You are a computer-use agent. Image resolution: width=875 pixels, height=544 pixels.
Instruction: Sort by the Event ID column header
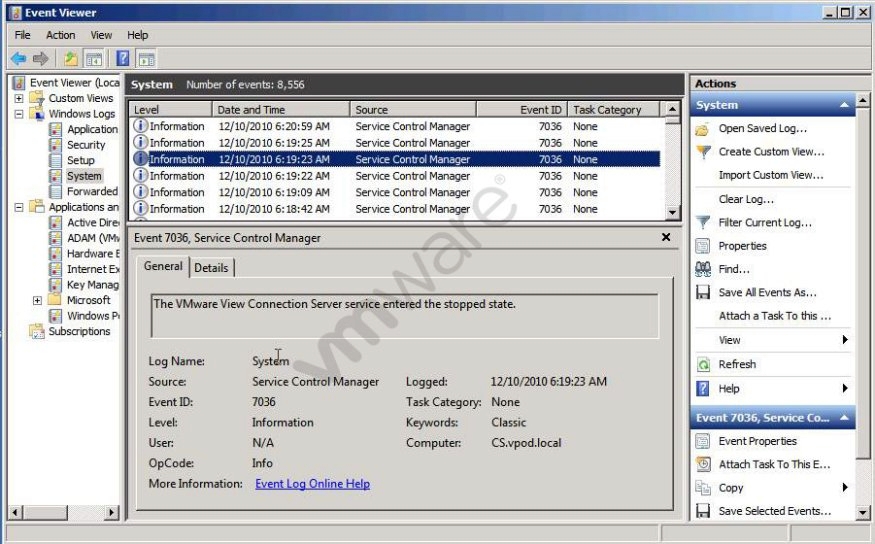[522, 110]
